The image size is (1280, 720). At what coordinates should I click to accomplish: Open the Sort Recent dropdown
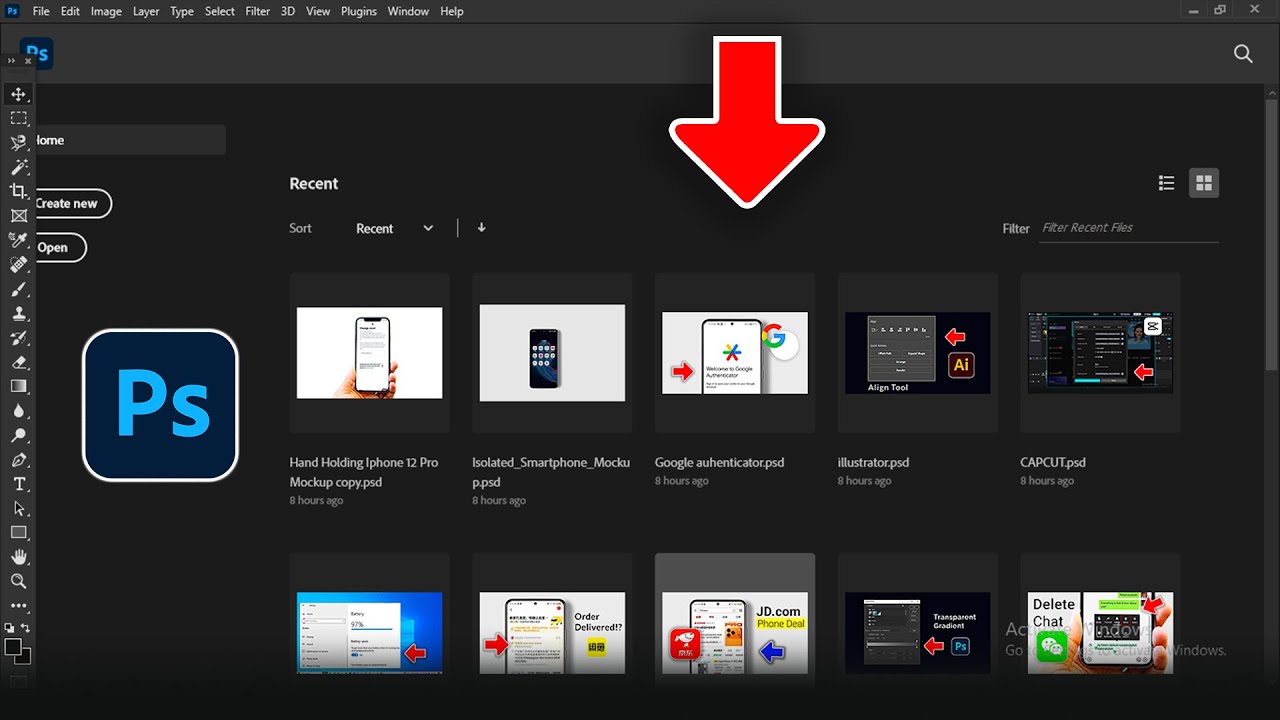(394, 228)
